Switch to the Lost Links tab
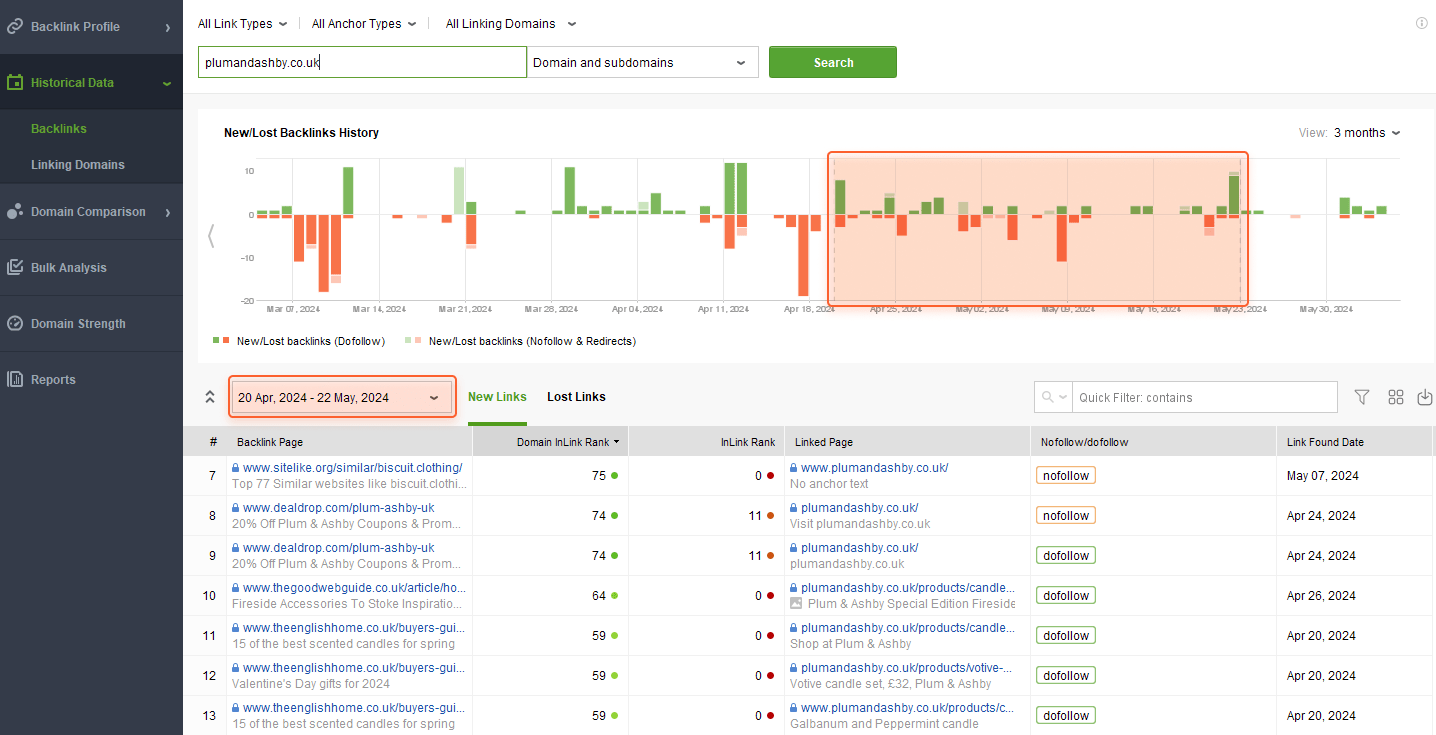Screen dimensions: 1436x735 pyautogui.click(x=576, y=397)
